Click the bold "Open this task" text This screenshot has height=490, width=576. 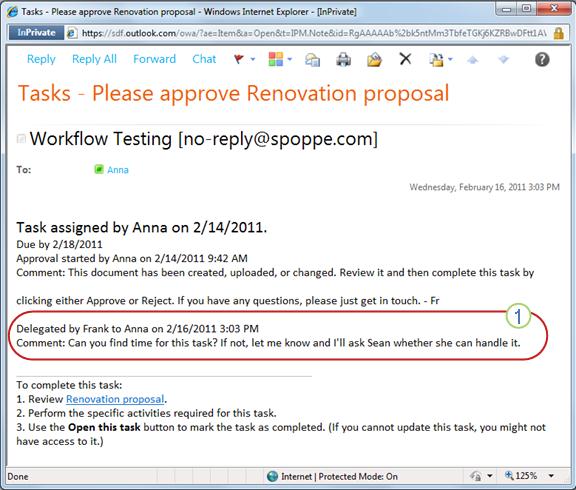click(104, 427)
